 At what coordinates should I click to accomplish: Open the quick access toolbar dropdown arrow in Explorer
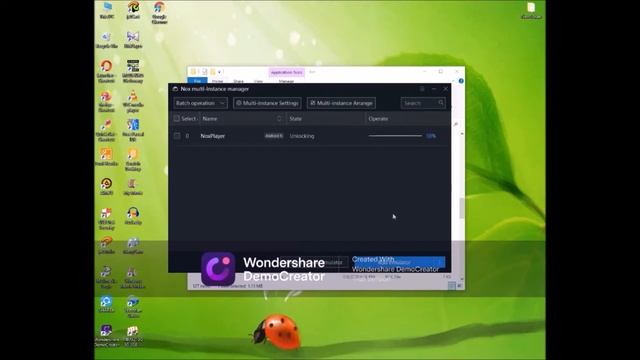[x=220, y=72]
